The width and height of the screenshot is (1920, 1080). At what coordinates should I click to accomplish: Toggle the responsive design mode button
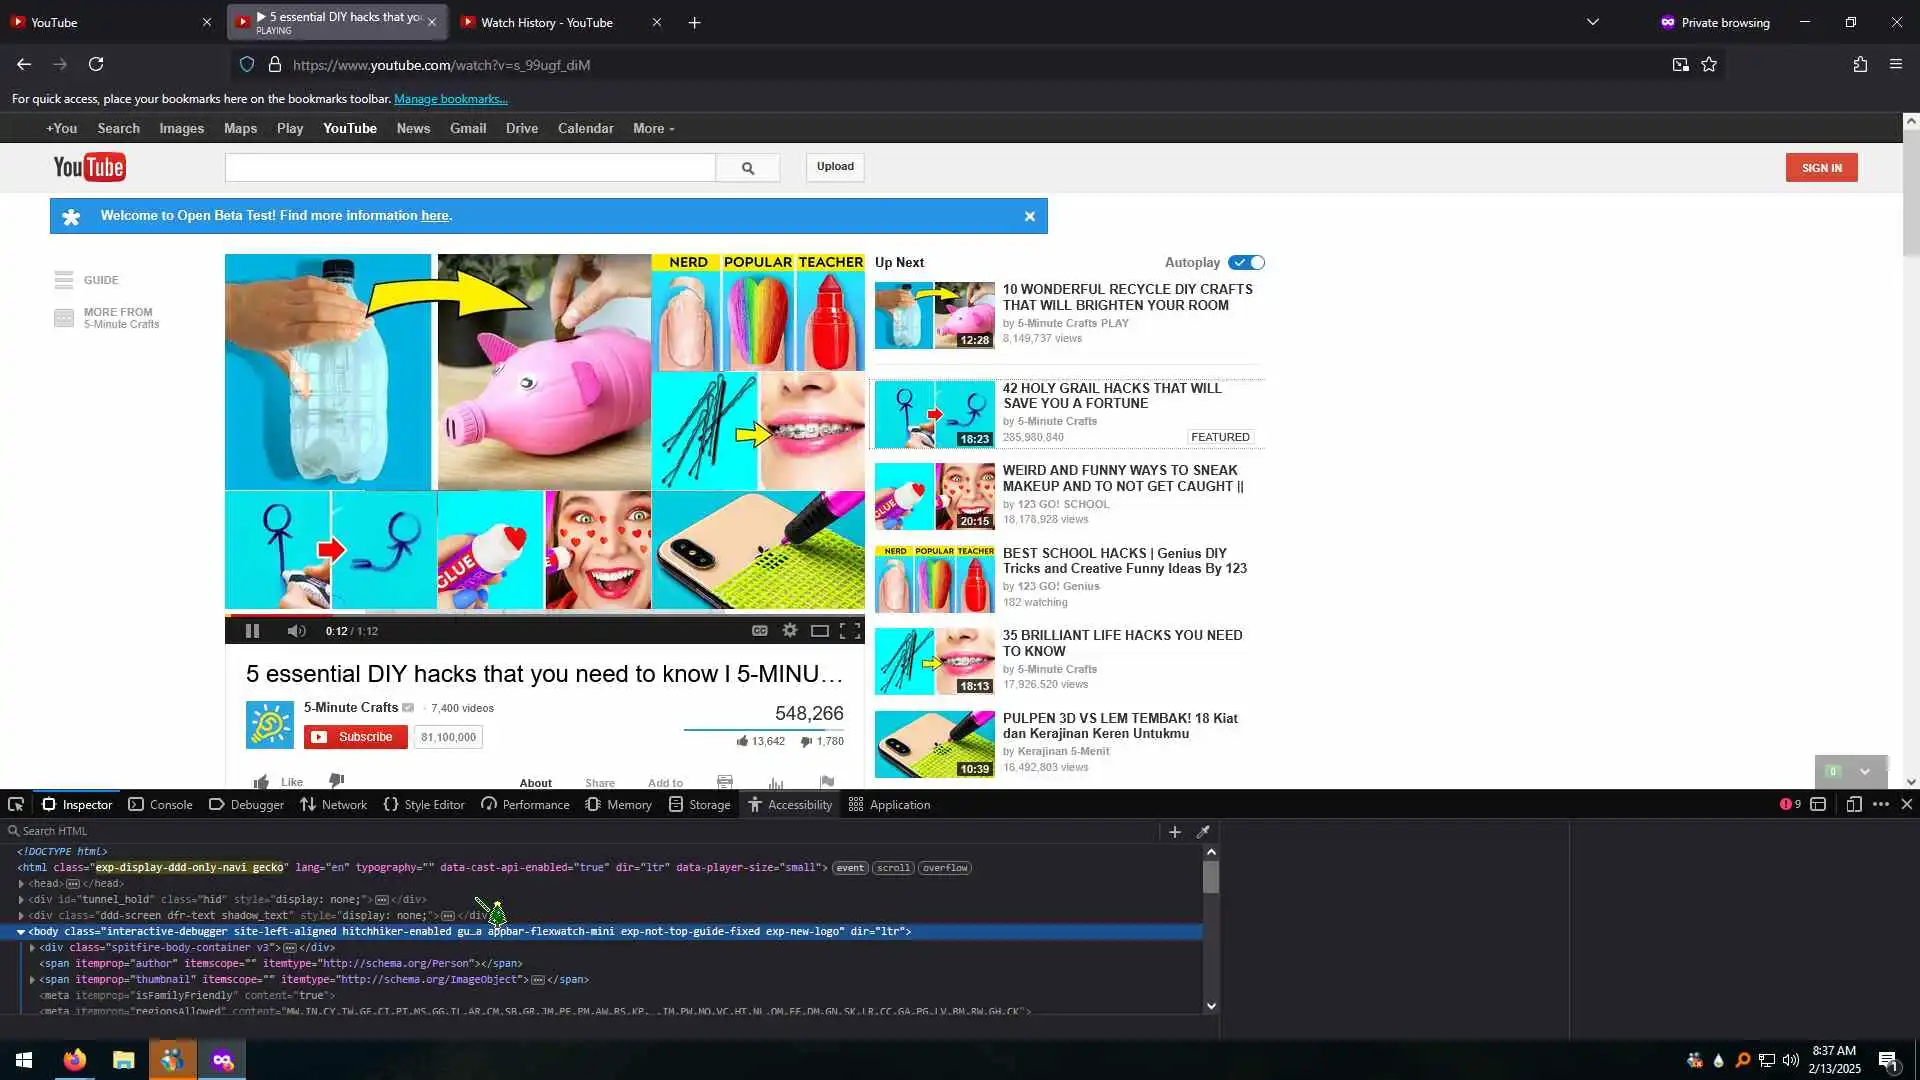tap(1853, 804)
